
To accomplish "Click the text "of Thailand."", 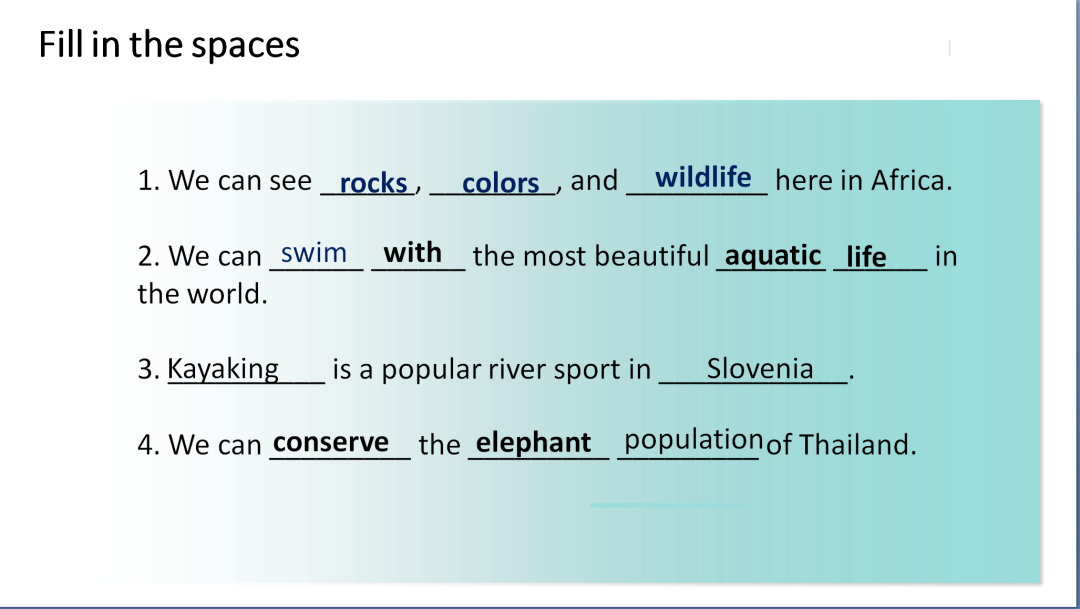I will (841, 445).
